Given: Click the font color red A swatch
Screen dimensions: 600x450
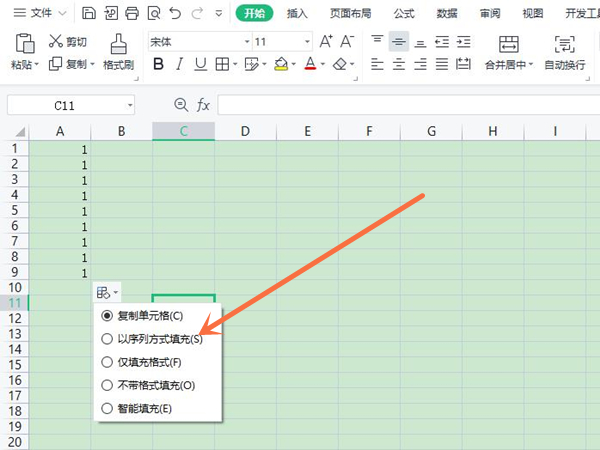Looking at the screenshot, I should [309, 64].
